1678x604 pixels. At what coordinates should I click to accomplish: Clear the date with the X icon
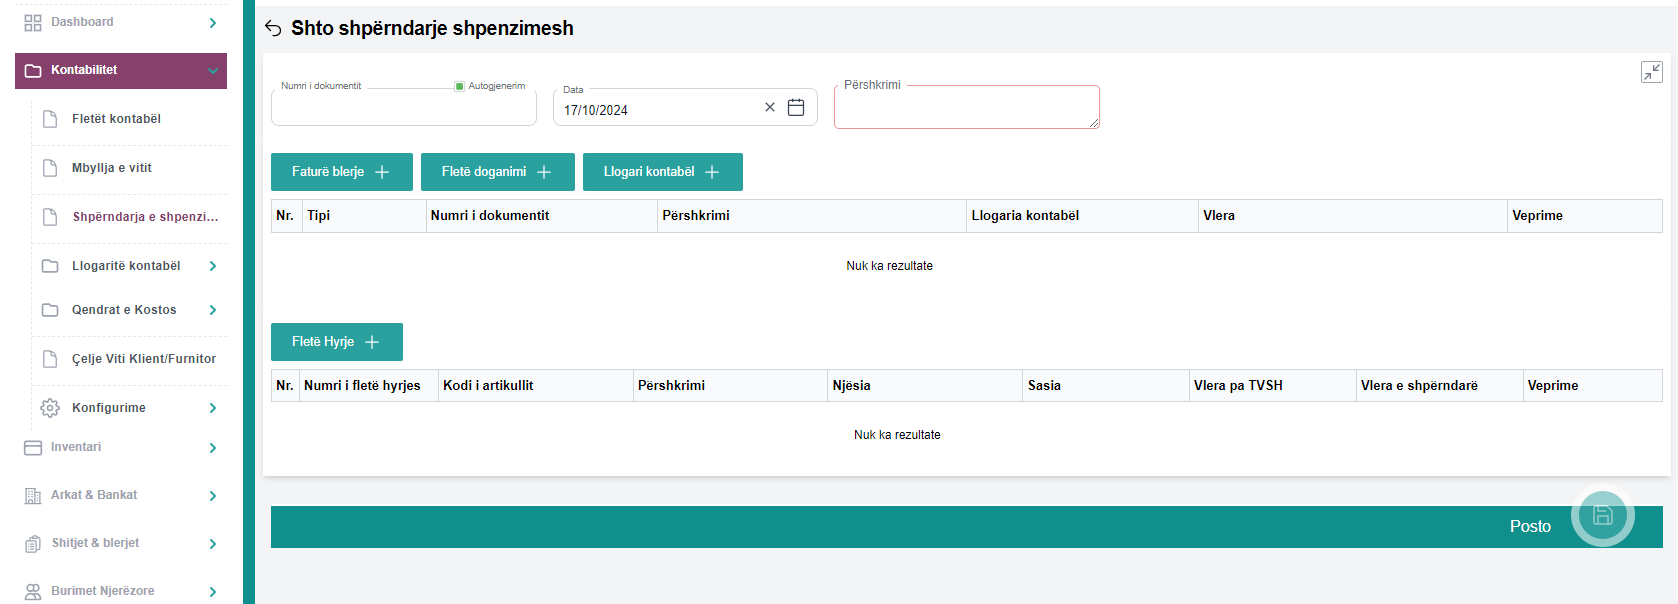pyautogui.click(x=770, y=108)
